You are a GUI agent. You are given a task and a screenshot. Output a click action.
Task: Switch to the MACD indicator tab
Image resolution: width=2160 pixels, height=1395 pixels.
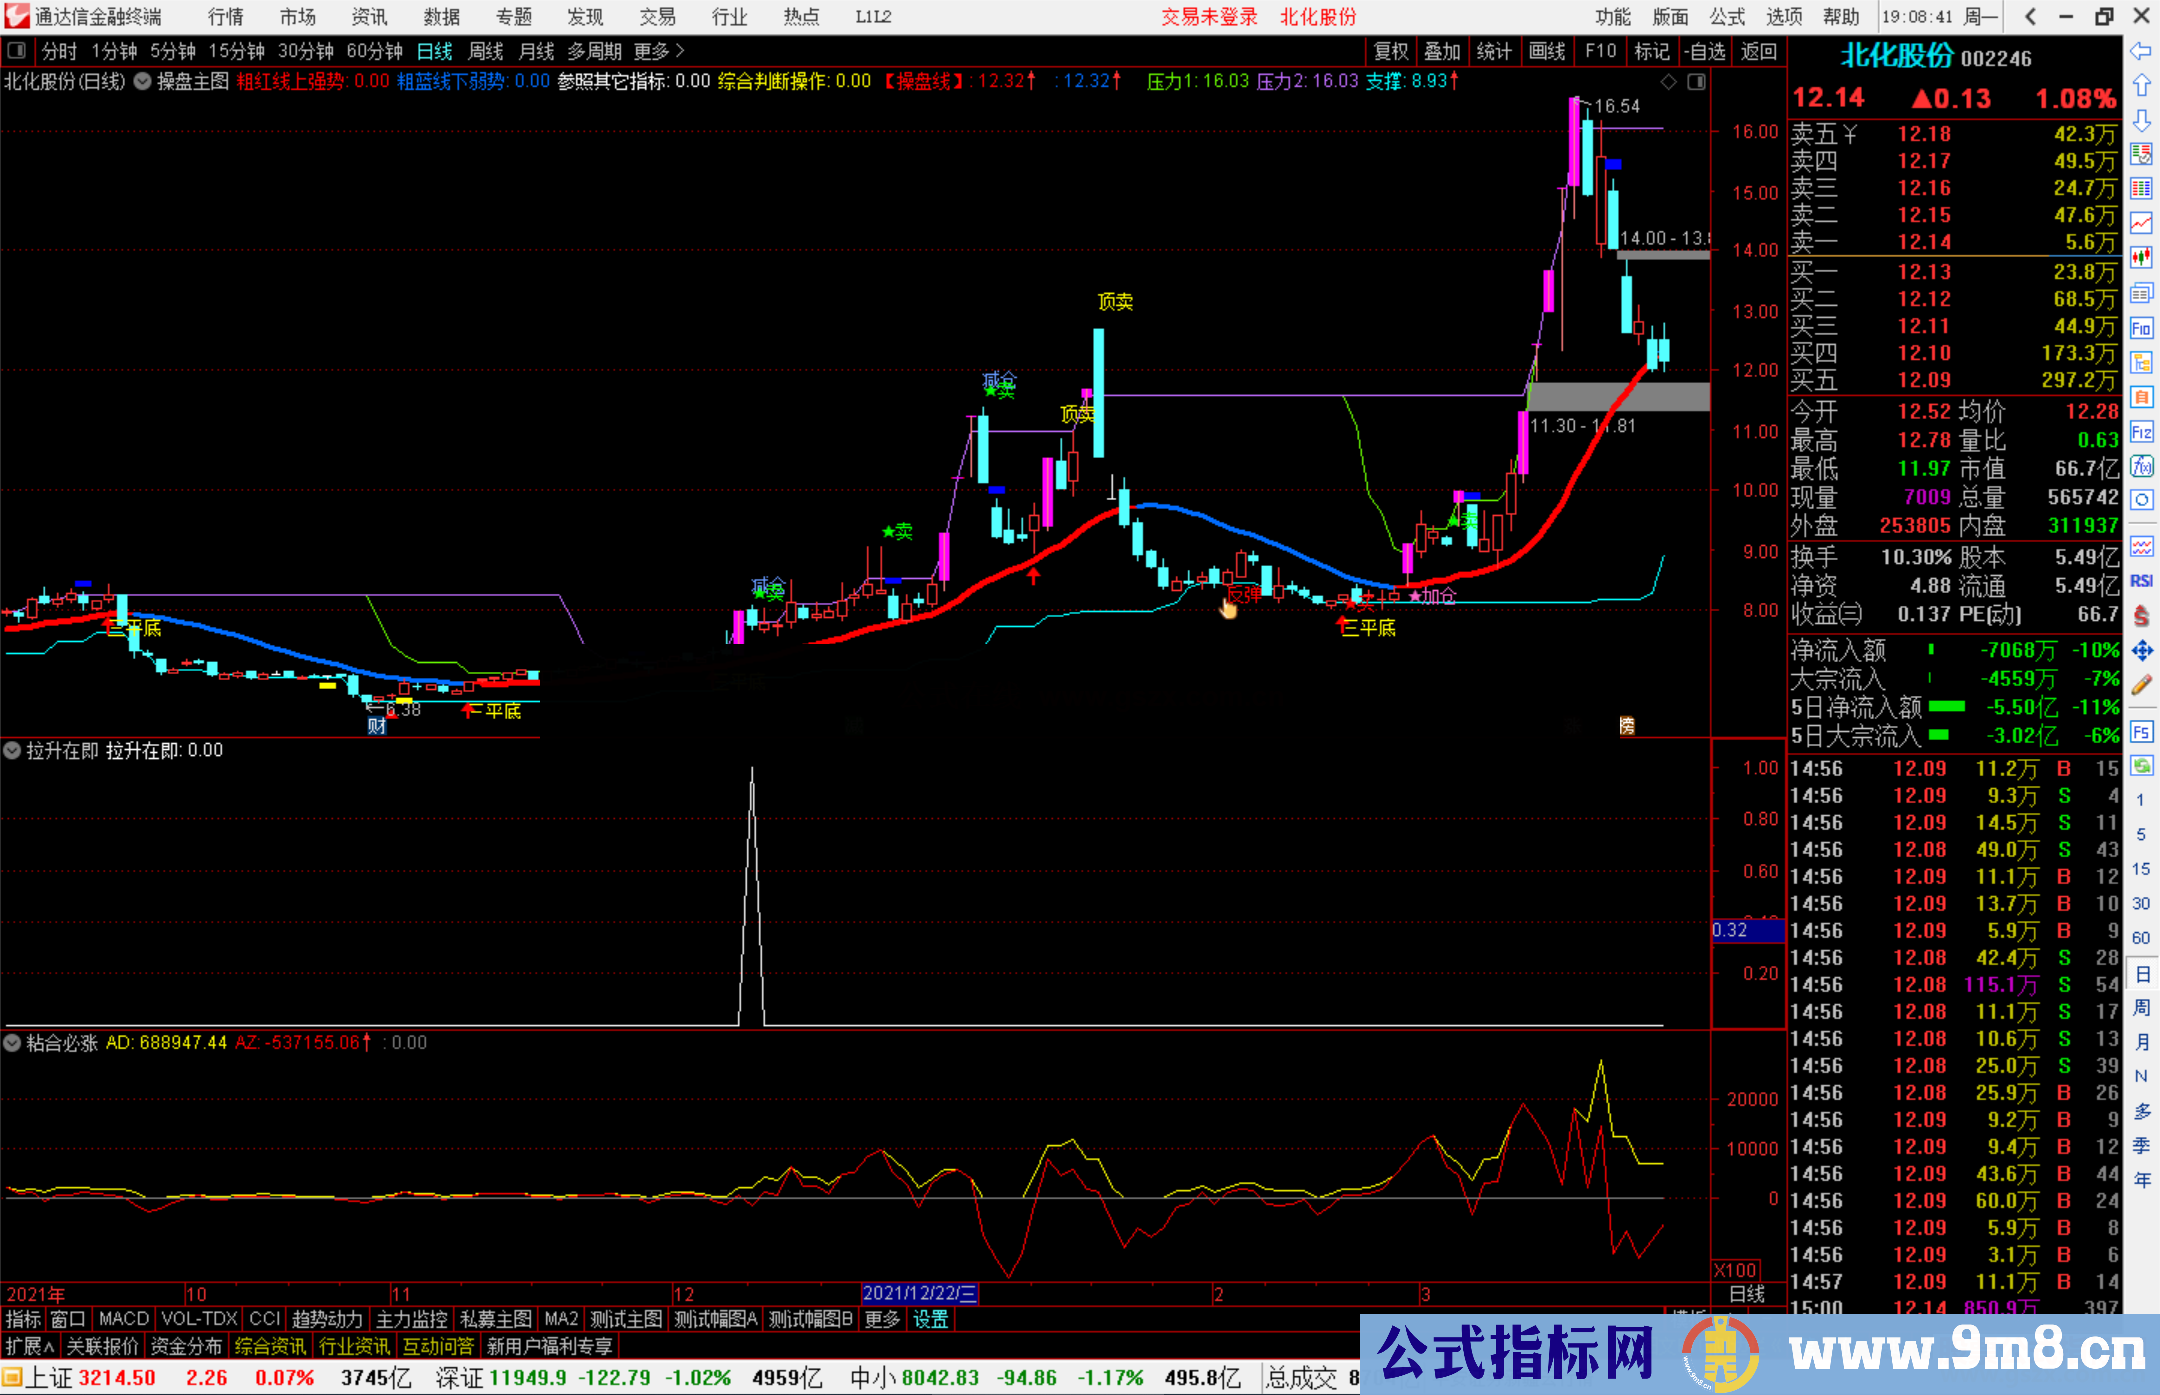coord(123,1319)
